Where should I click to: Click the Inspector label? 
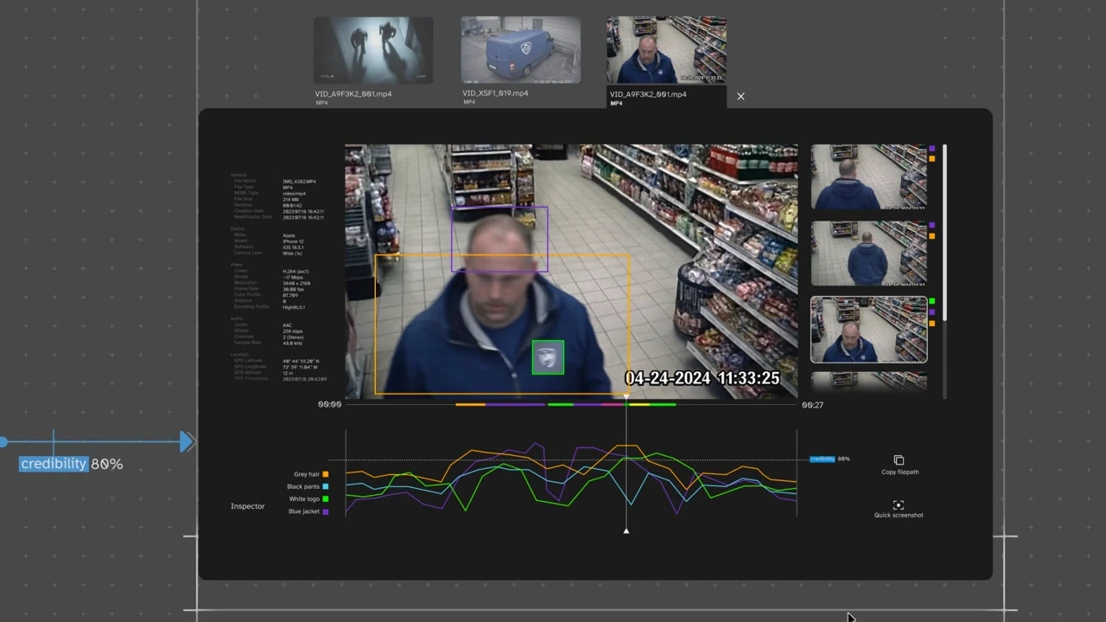(247, 507)
